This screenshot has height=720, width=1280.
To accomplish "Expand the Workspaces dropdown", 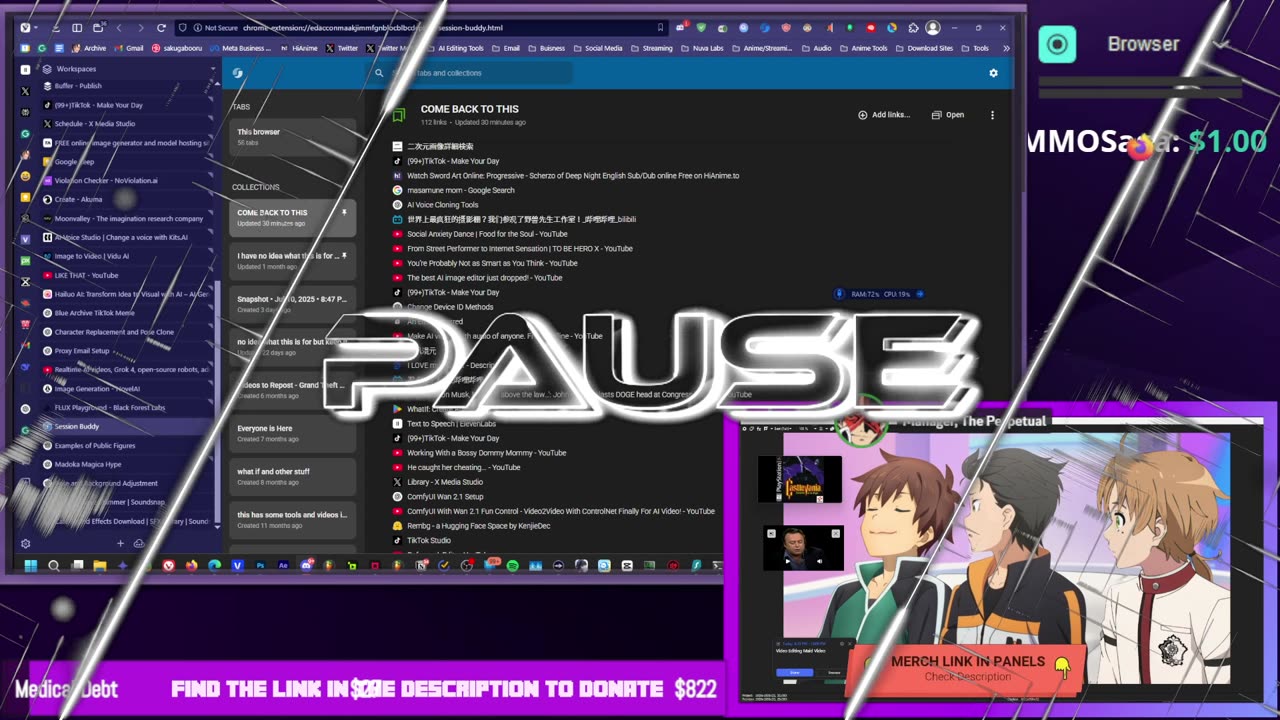I will coord(213,69).
